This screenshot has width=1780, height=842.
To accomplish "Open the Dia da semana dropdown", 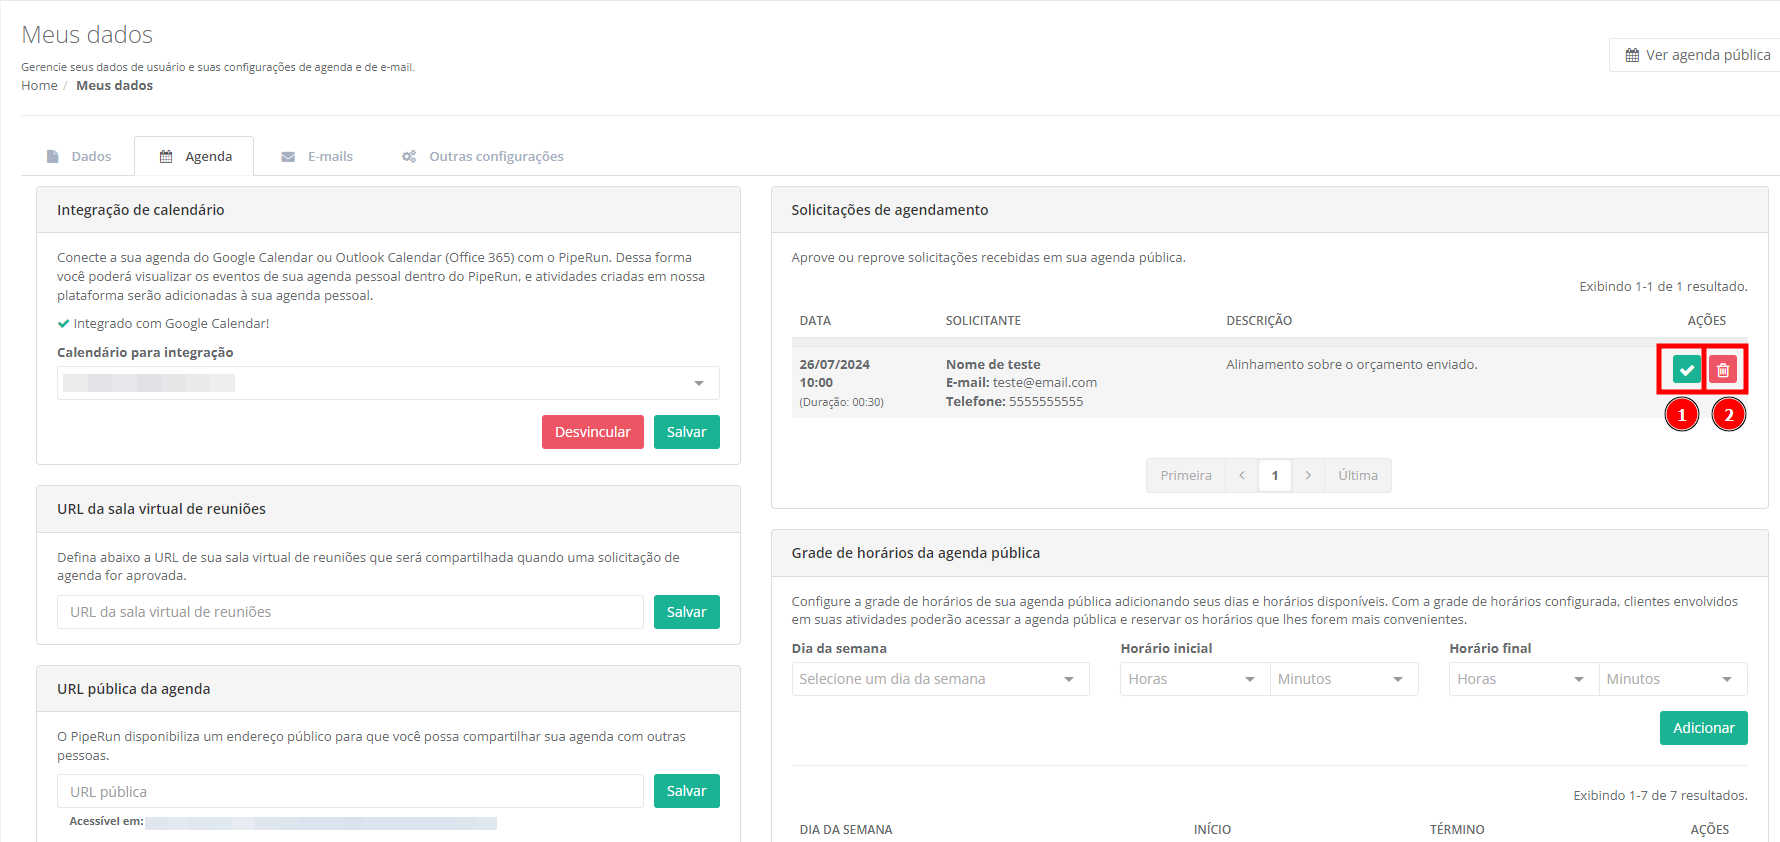I will pyautogui.click(x=939, y=679).
